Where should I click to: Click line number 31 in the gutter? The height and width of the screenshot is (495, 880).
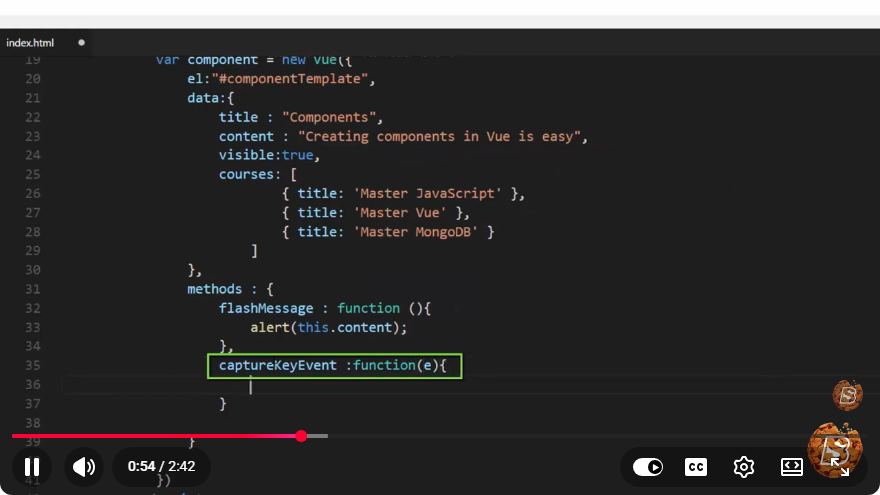pos(33,289)
